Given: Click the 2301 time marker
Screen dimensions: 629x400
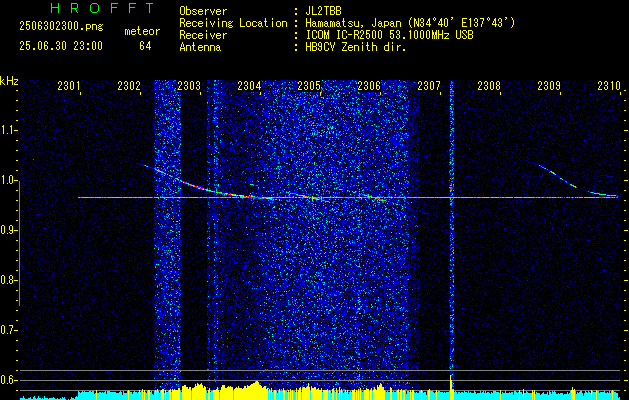Looking at the screenshot, I should point(69,86).
